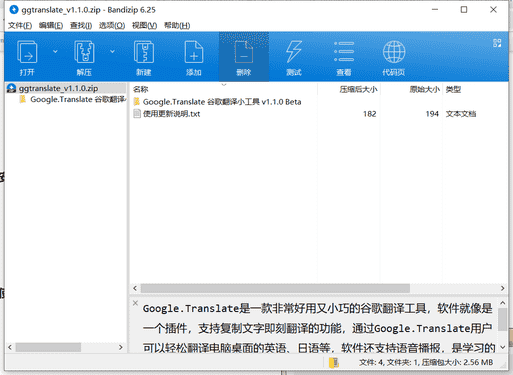The height and width of the screenshot is (375, 513).
Task: Open the Find (查找) menu
Action: (81, 26)
